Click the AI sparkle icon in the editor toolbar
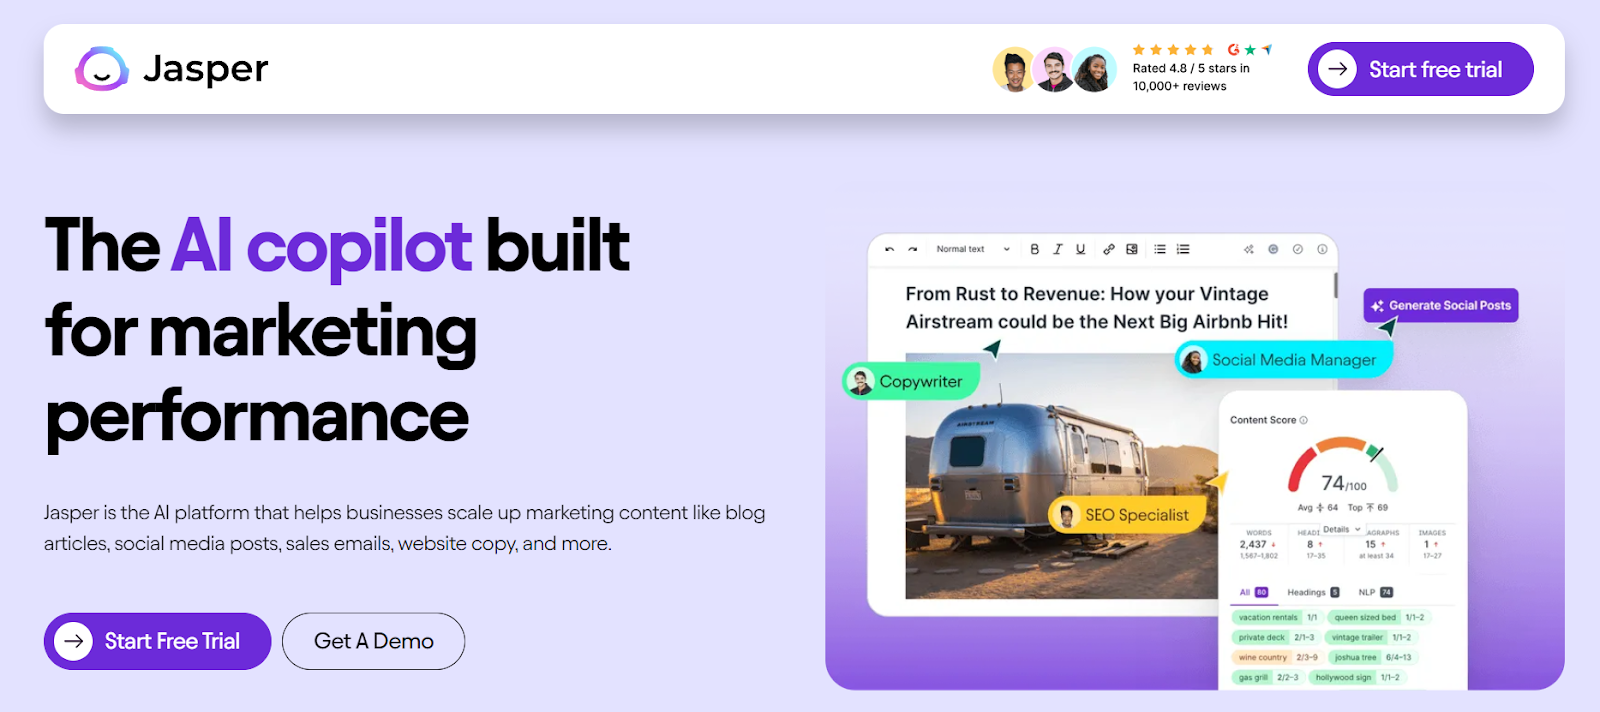Image resolution: width=1600 pixels, height=712 pixels. point(1249,249)
